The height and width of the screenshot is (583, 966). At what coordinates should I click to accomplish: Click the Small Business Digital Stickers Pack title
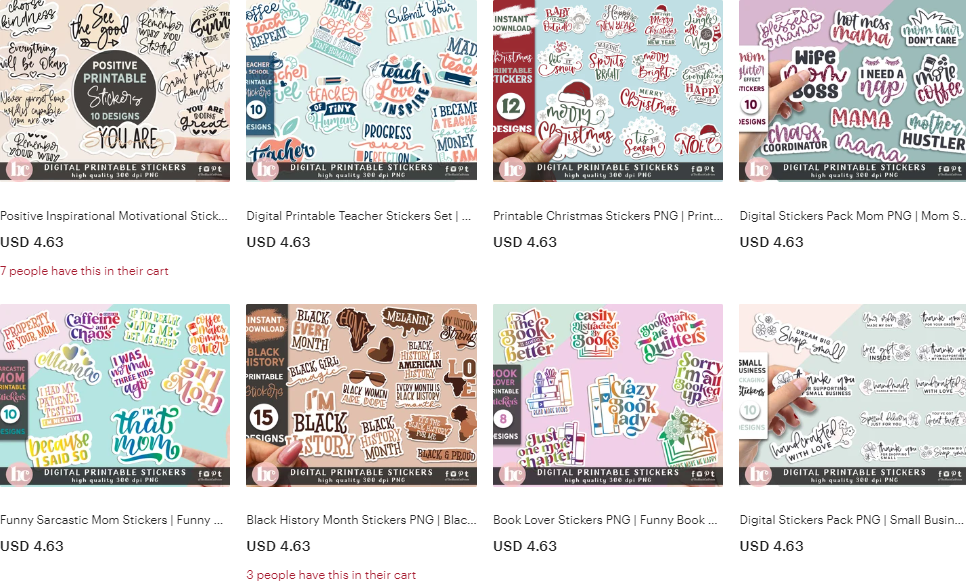coord(851,520)
